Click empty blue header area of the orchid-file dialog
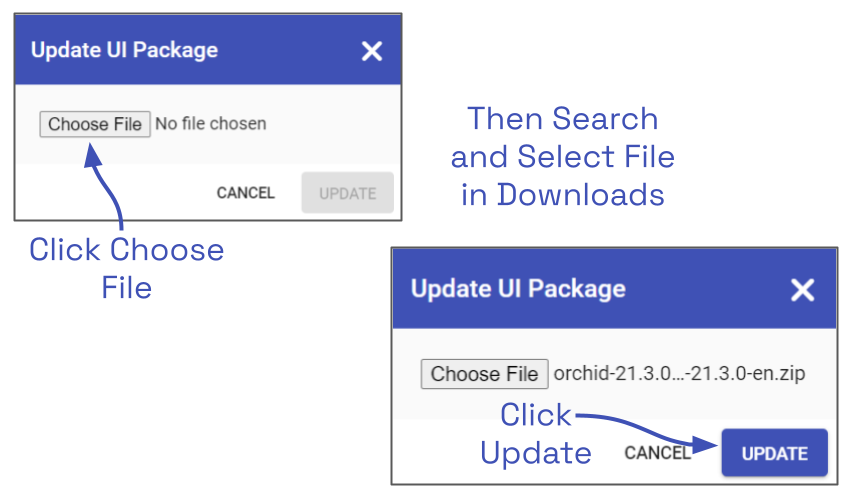The width and height of the screenshot is (852, 494). point(710,289)
